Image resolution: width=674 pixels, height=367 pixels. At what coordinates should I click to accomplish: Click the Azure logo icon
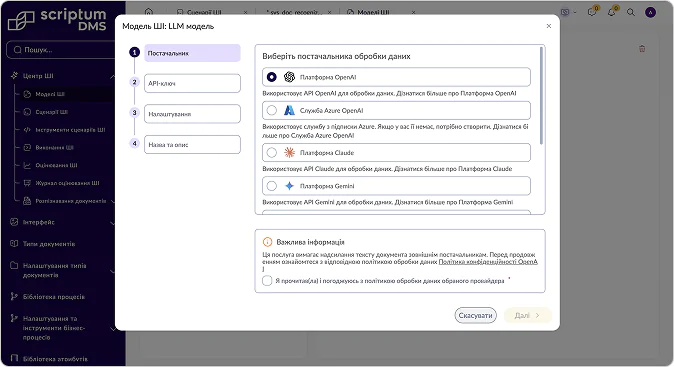[289, 110]
